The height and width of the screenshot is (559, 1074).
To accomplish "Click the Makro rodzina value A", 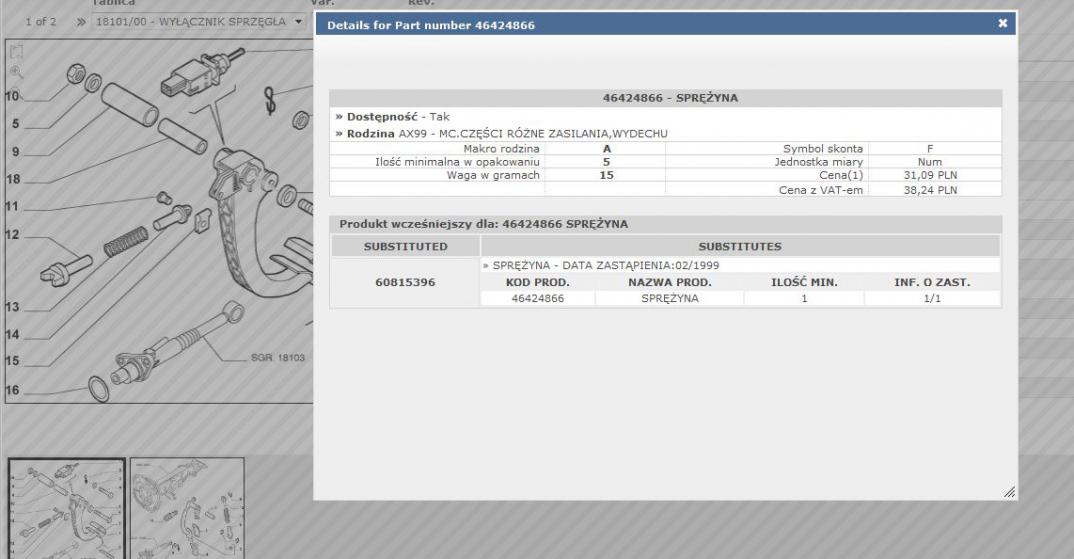I will pos(606,149).
